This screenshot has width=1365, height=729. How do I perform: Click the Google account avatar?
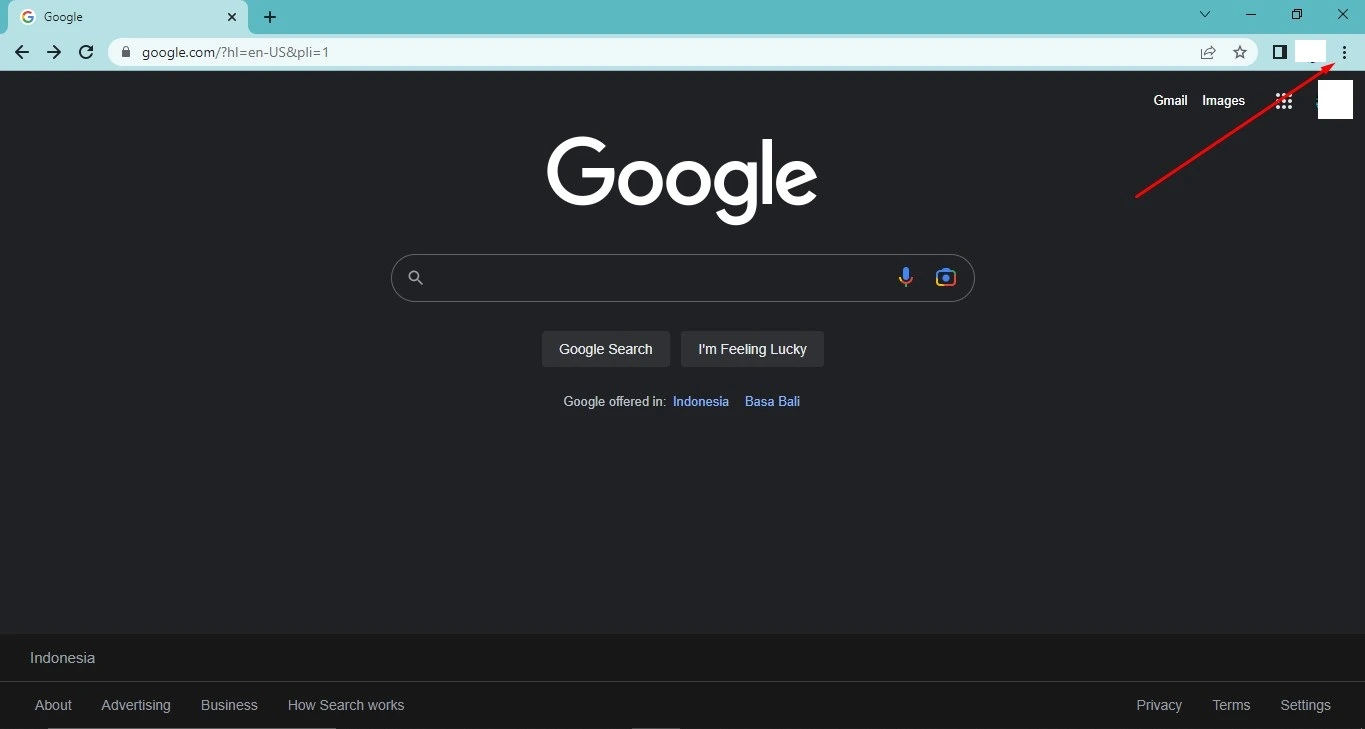1335,100
